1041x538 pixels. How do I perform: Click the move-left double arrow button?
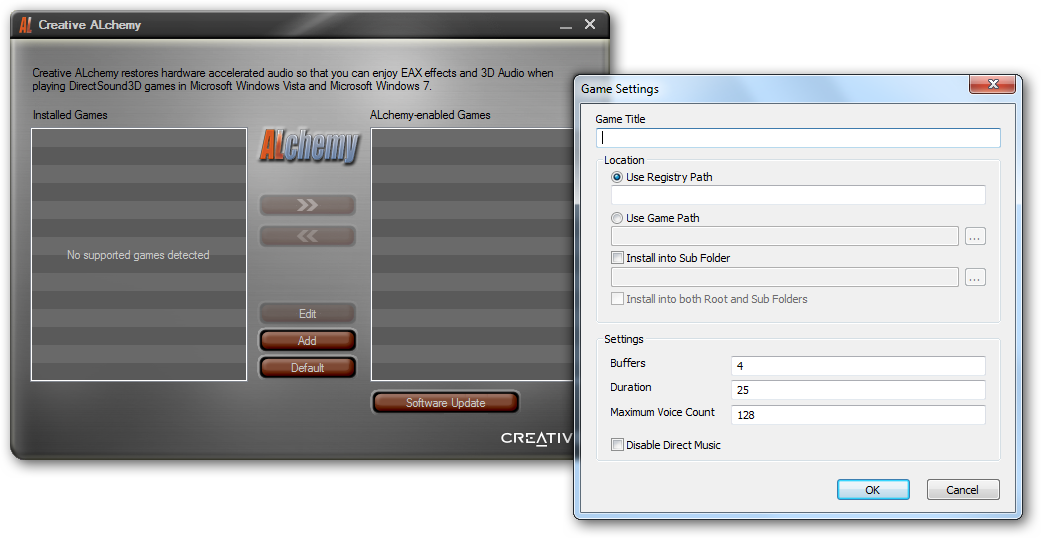click(307, 236)
